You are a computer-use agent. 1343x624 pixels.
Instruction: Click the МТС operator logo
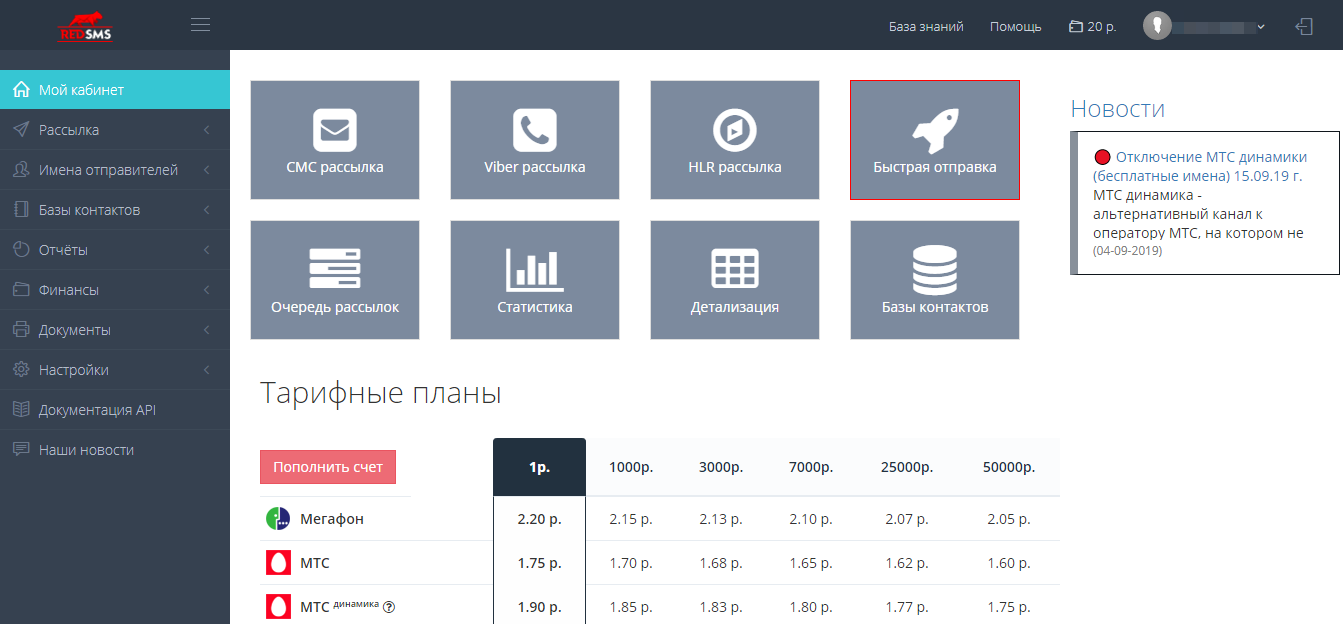pos(278,563)
